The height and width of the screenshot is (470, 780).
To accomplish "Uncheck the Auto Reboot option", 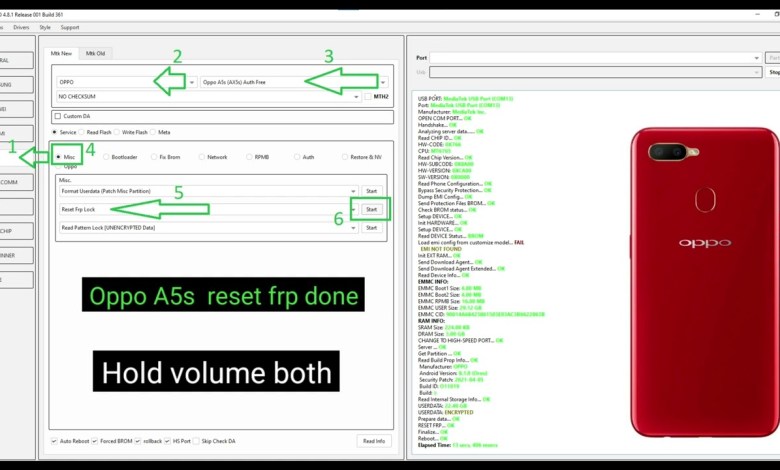I will [x=55, y=441].
